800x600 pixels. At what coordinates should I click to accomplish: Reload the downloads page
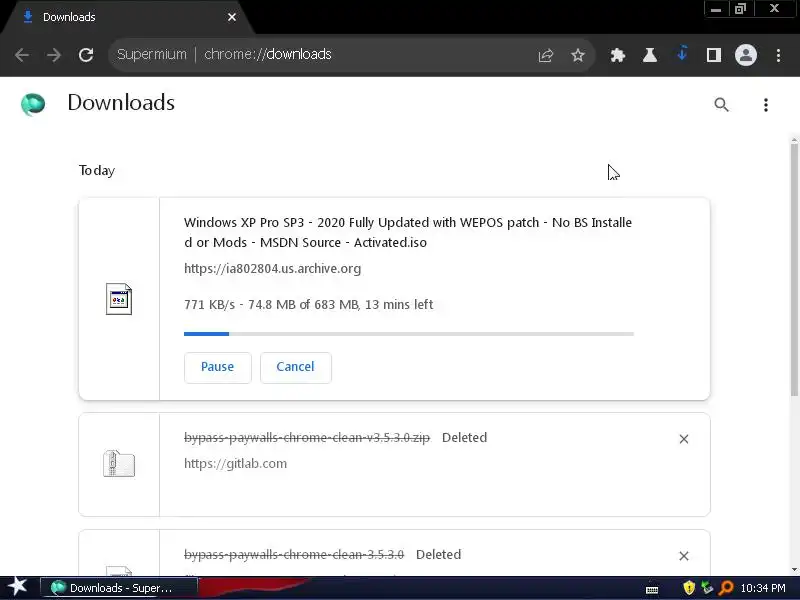tap(86, 55)
